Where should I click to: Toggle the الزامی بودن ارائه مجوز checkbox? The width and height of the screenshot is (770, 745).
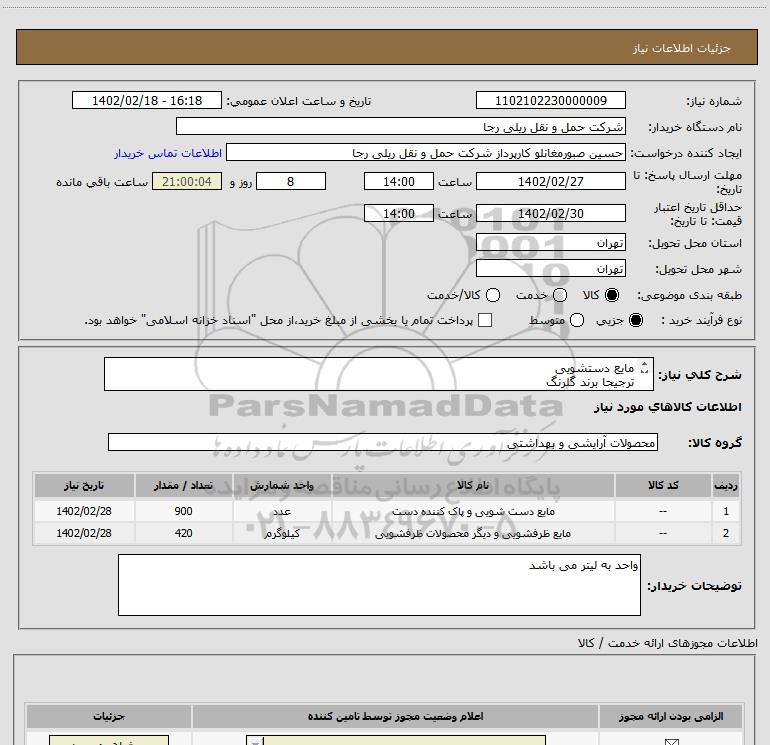(x=671, y=742)
